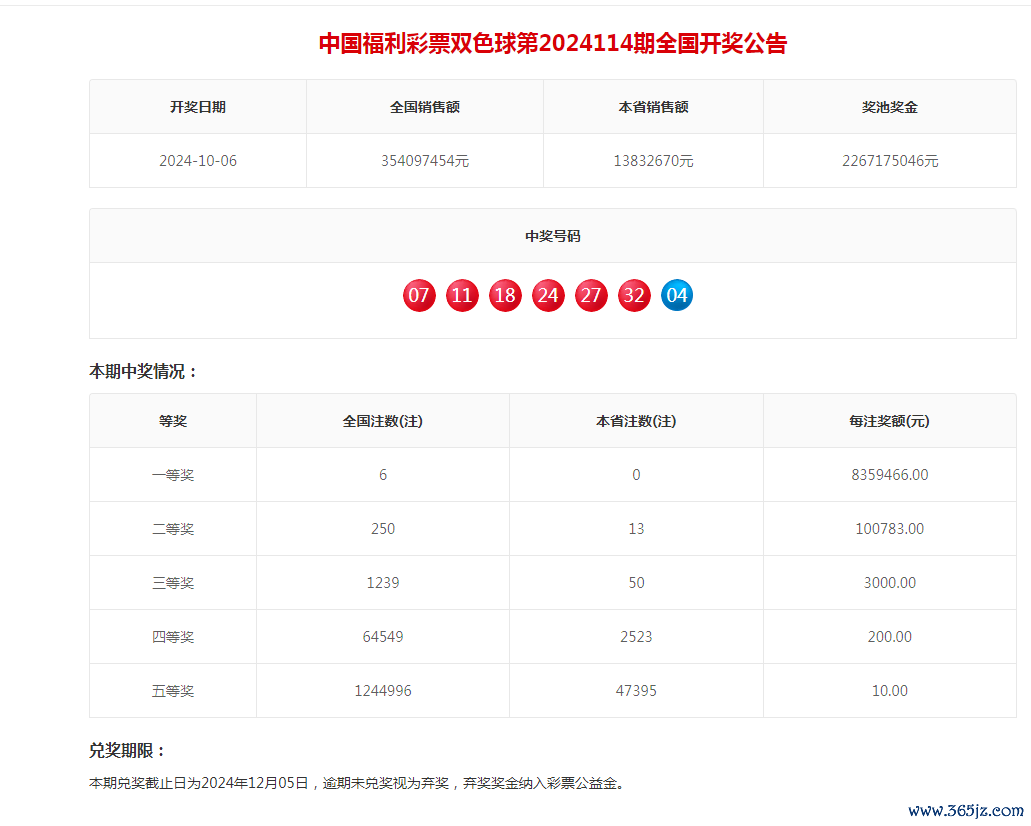Image resolution: width=1031 pixels, height=826 pixels.
Task: Click third prize provincial count 50
Action: 636,583
